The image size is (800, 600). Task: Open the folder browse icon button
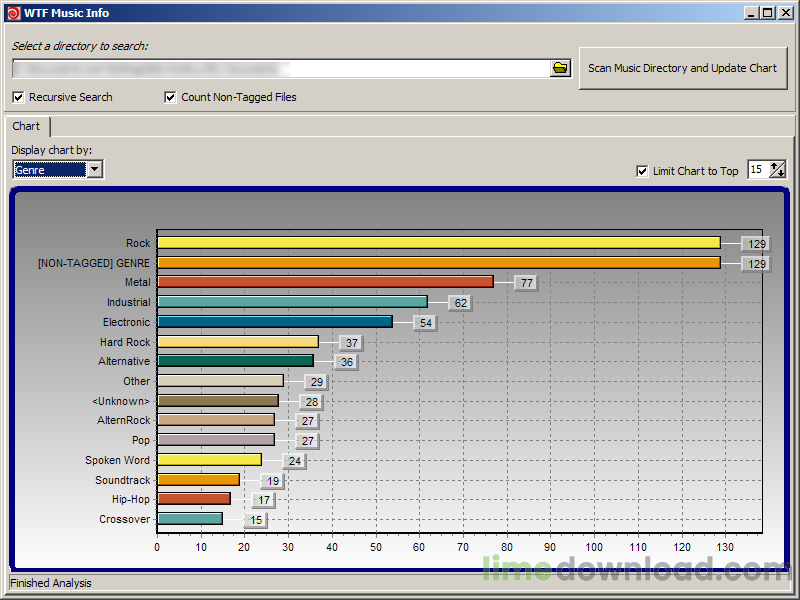click(560, 68)
